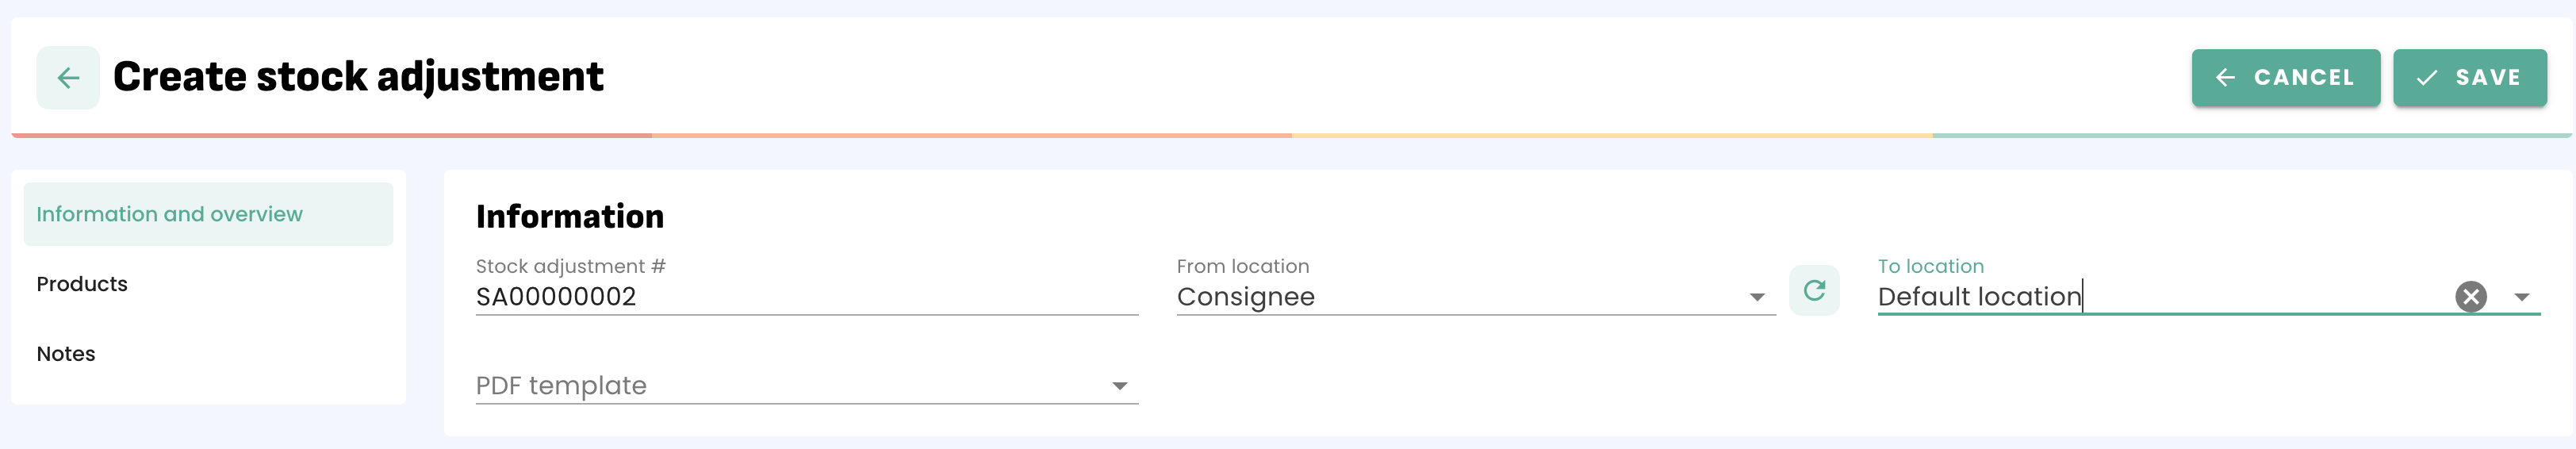Expand the To location dropdown arrow
The height and width of the screenshot is (449, 2576).
tap(2521, 297)
